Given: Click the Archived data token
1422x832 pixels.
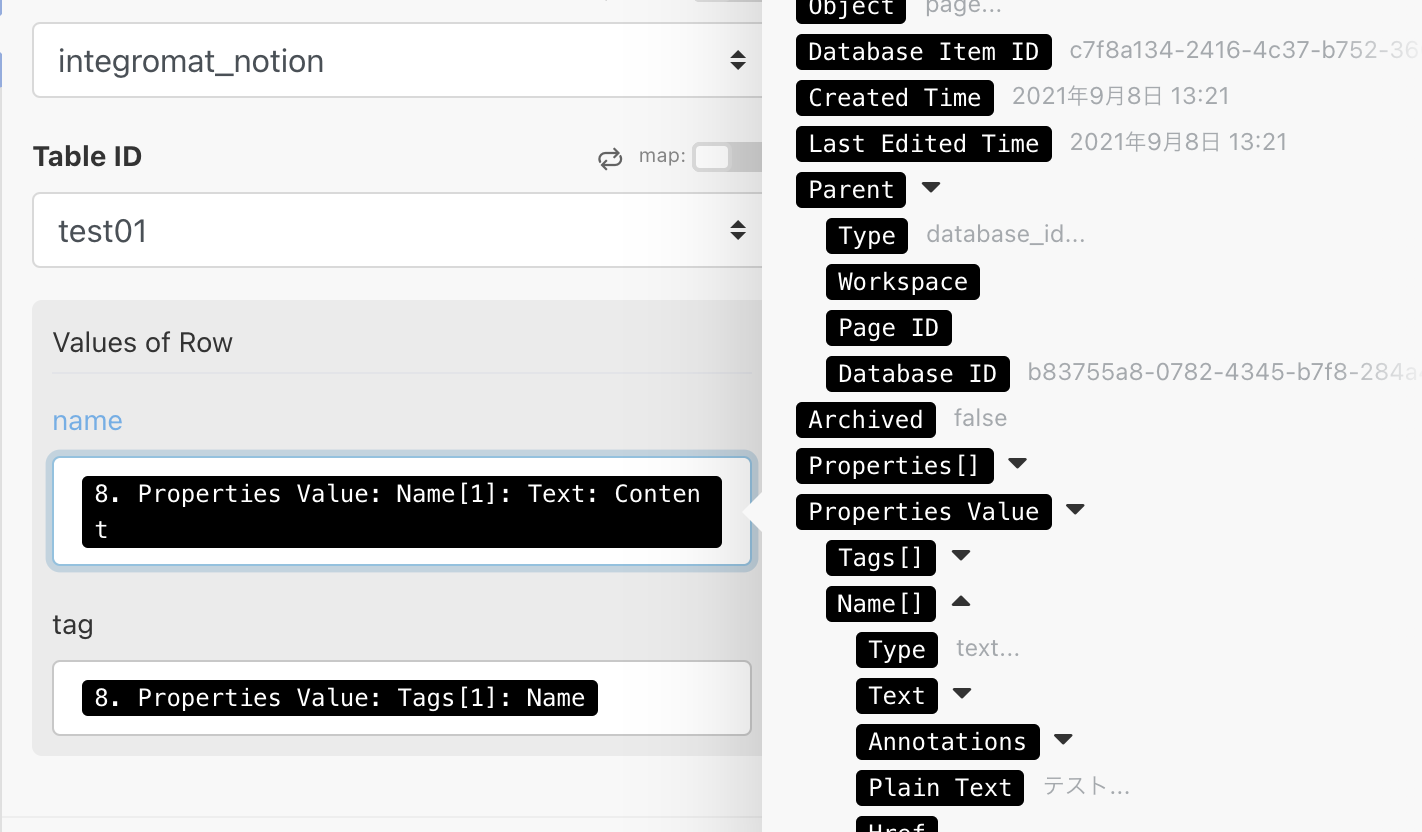Looking at the screenshot, I should 865,419.
